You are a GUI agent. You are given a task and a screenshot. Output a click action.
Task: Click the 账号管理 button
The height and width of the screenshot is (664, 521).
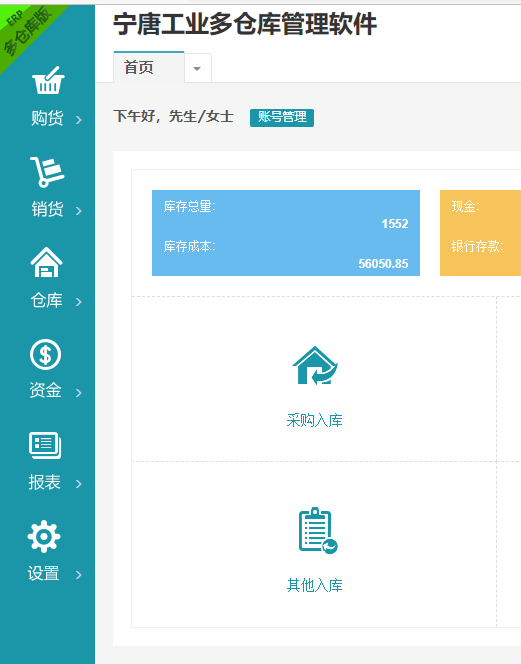[282, 117]
